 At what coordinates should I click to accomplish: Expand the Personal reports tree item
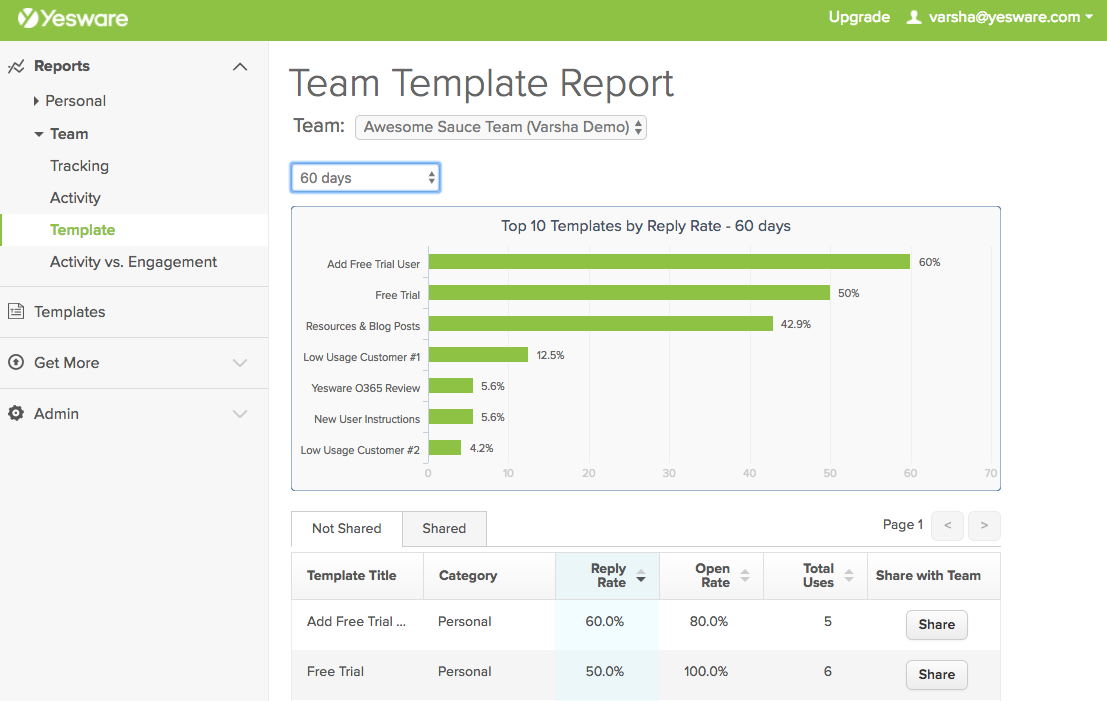[x=36, y=101]
